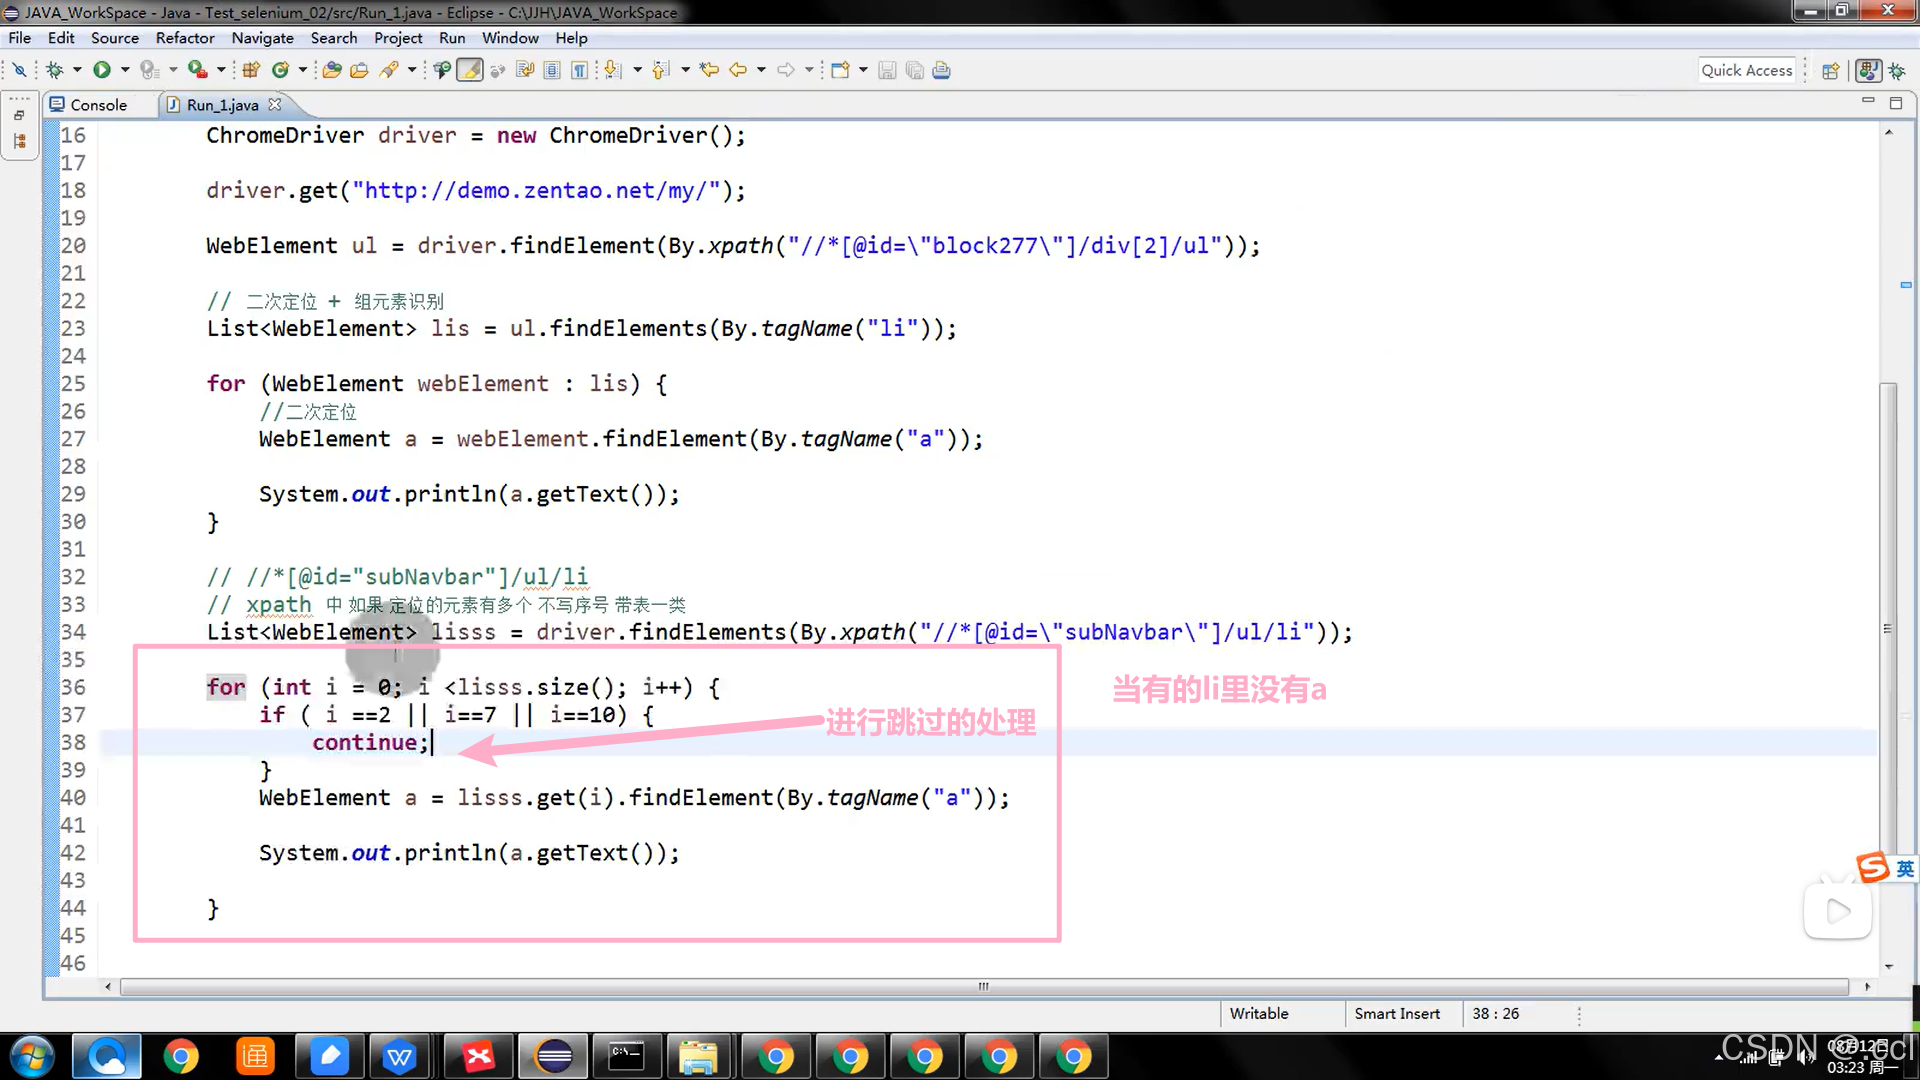This screenshot has width=1920, height=1080.
Task: Click the Open Type folder icon
Action: point(332,69)
